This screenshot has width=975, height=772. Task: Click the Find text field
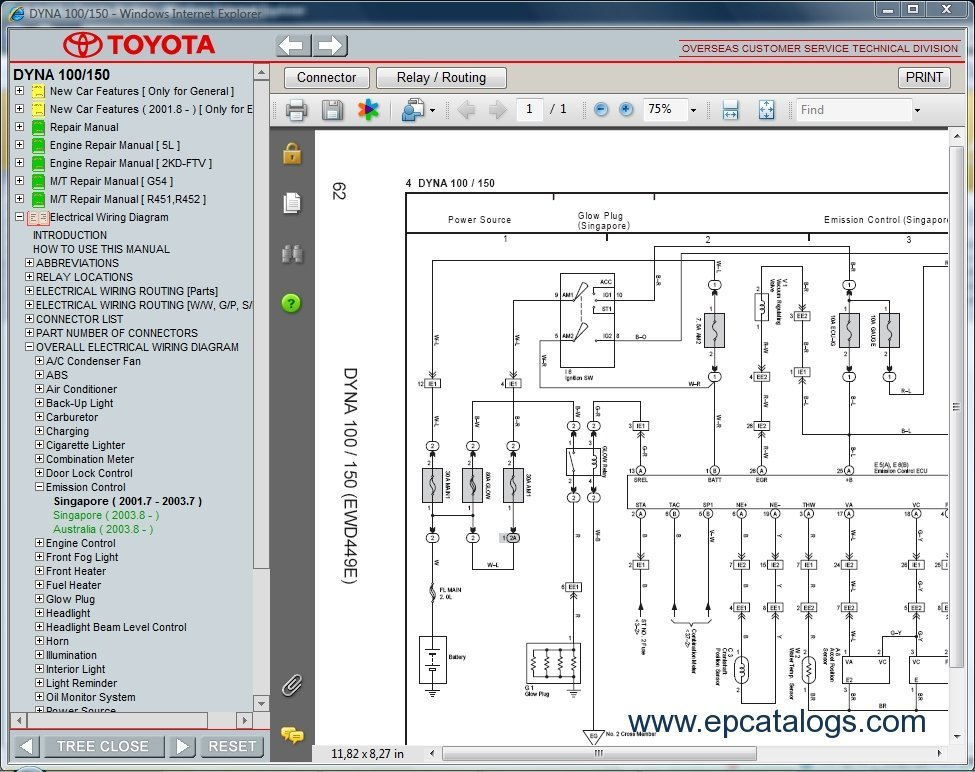tap(854, 110)
